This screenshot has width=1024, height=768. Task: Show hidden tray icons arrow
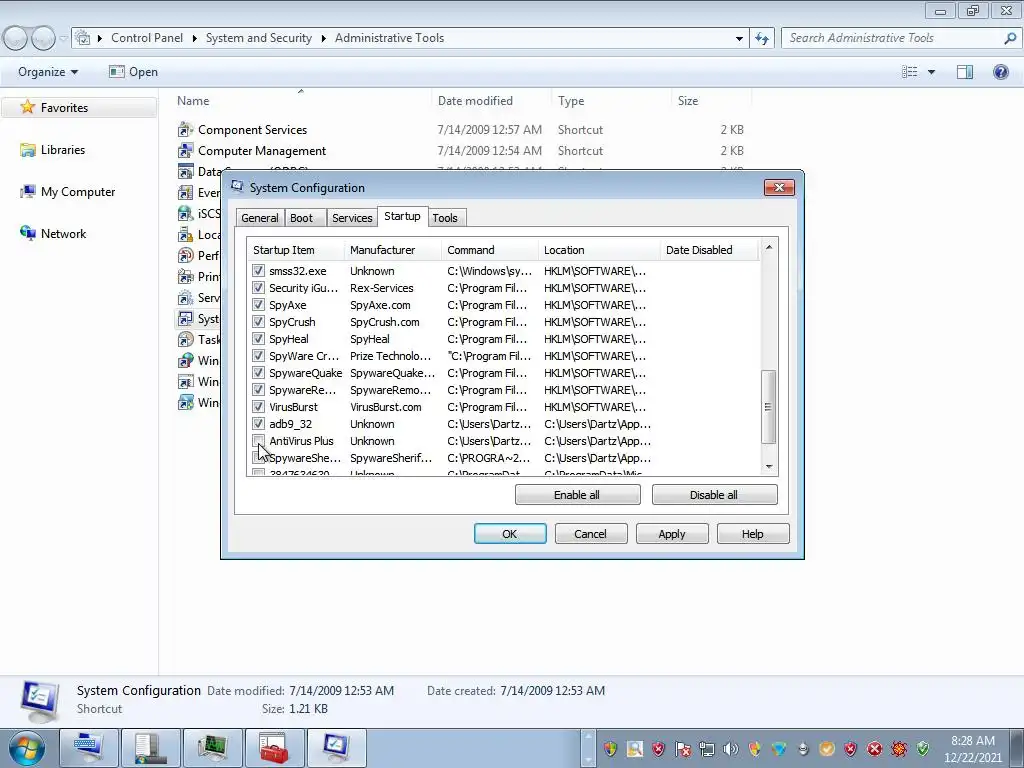point(587,748)
